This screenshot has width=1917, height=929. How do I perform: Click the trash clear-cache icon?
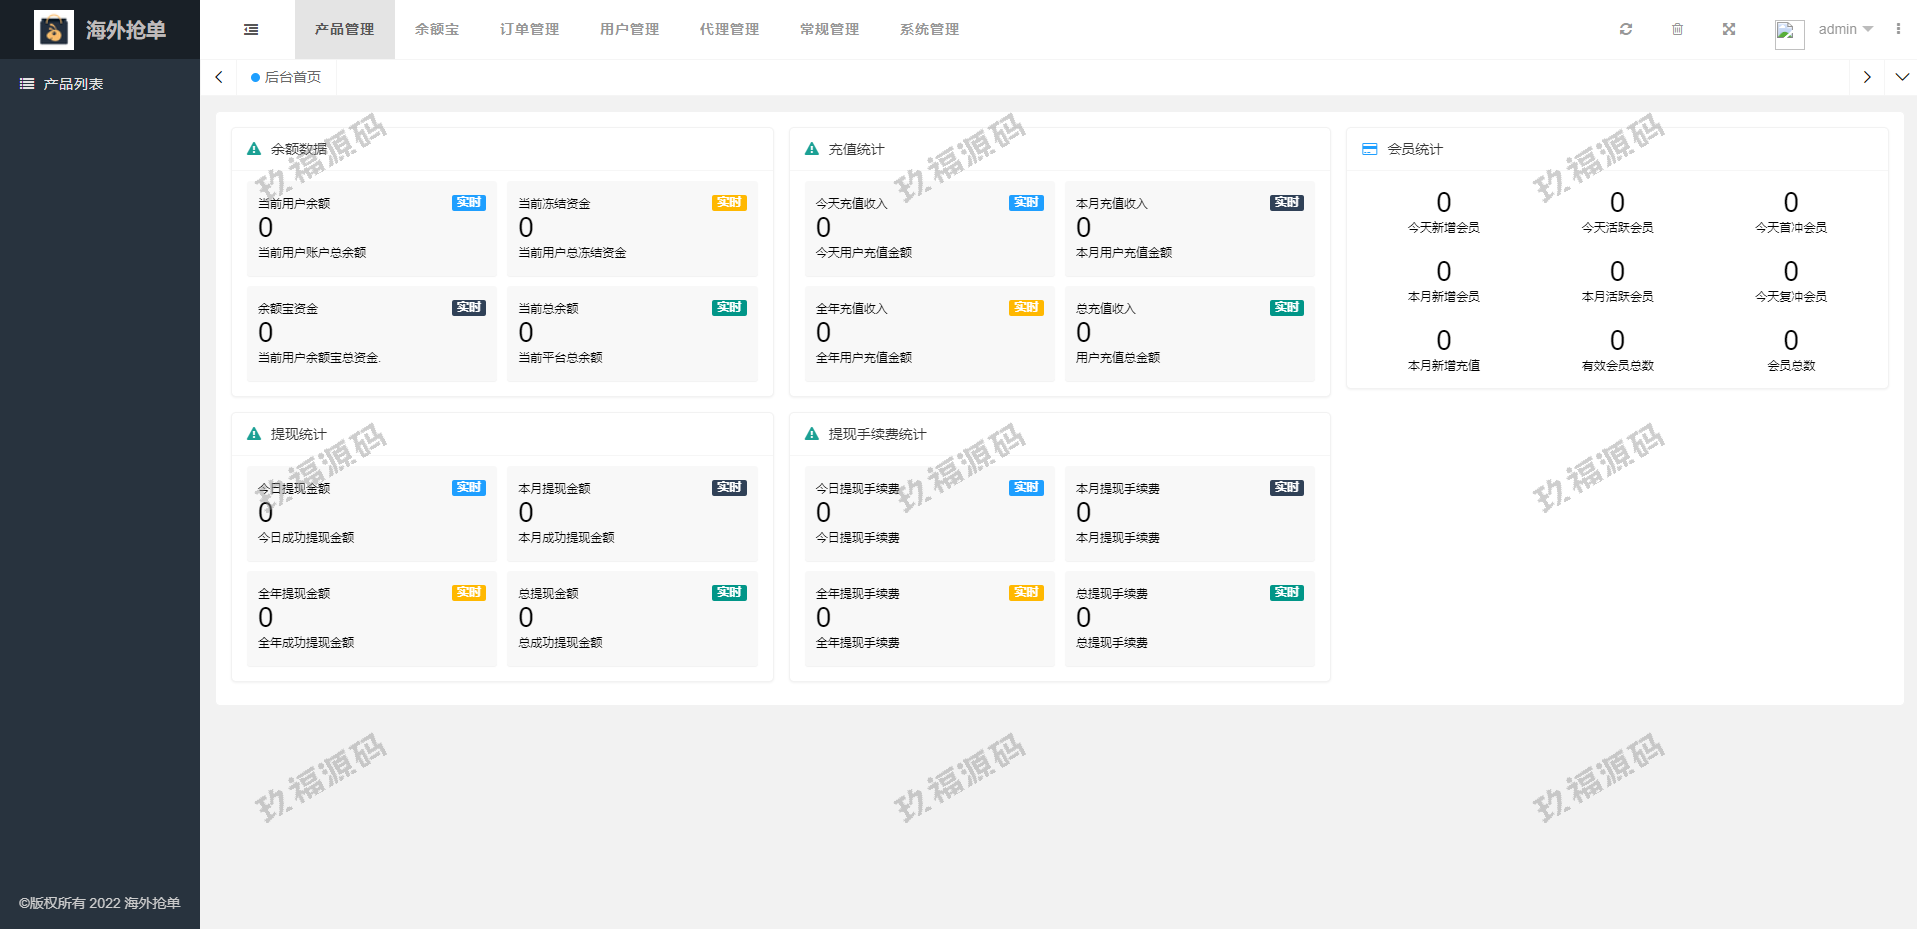pos(1677,29)
